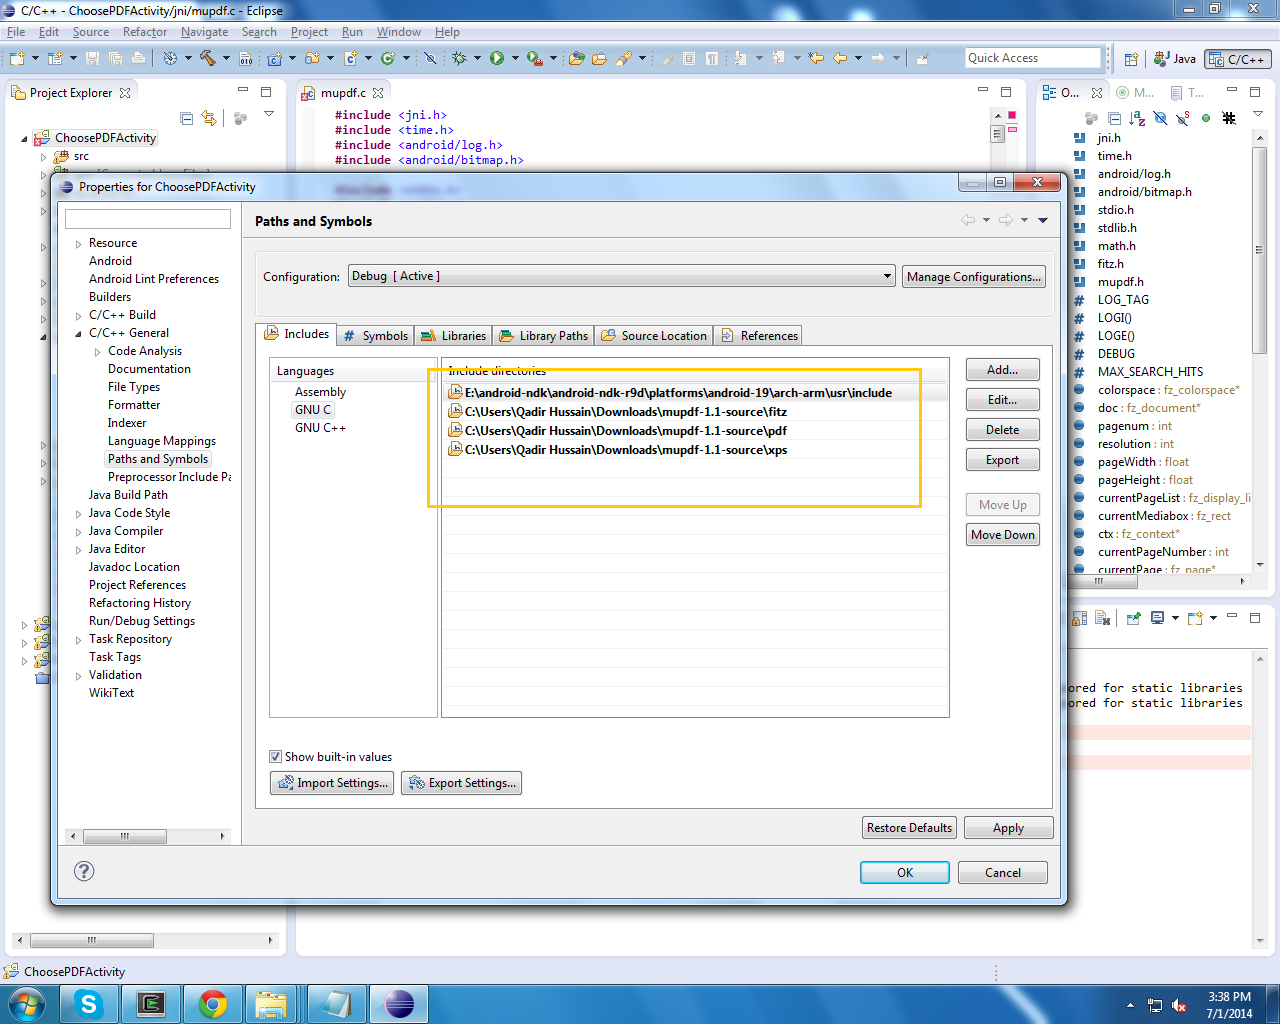Click the help question mark icon in dialog

click(84, 871)
